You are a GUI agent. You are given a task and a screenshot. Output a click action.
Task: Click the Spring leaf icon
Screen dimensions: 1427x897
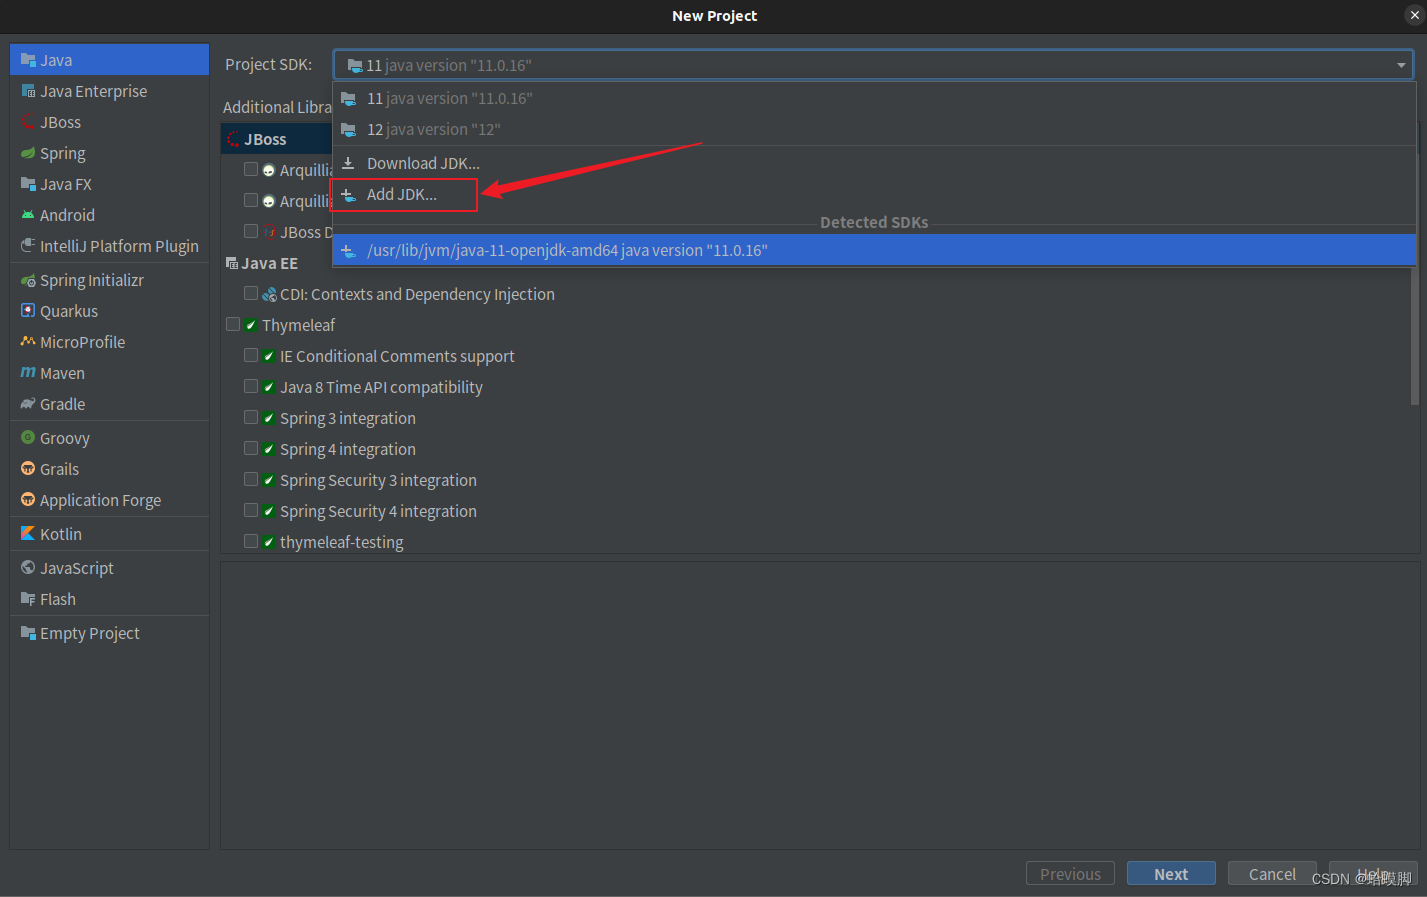[28, 153]
